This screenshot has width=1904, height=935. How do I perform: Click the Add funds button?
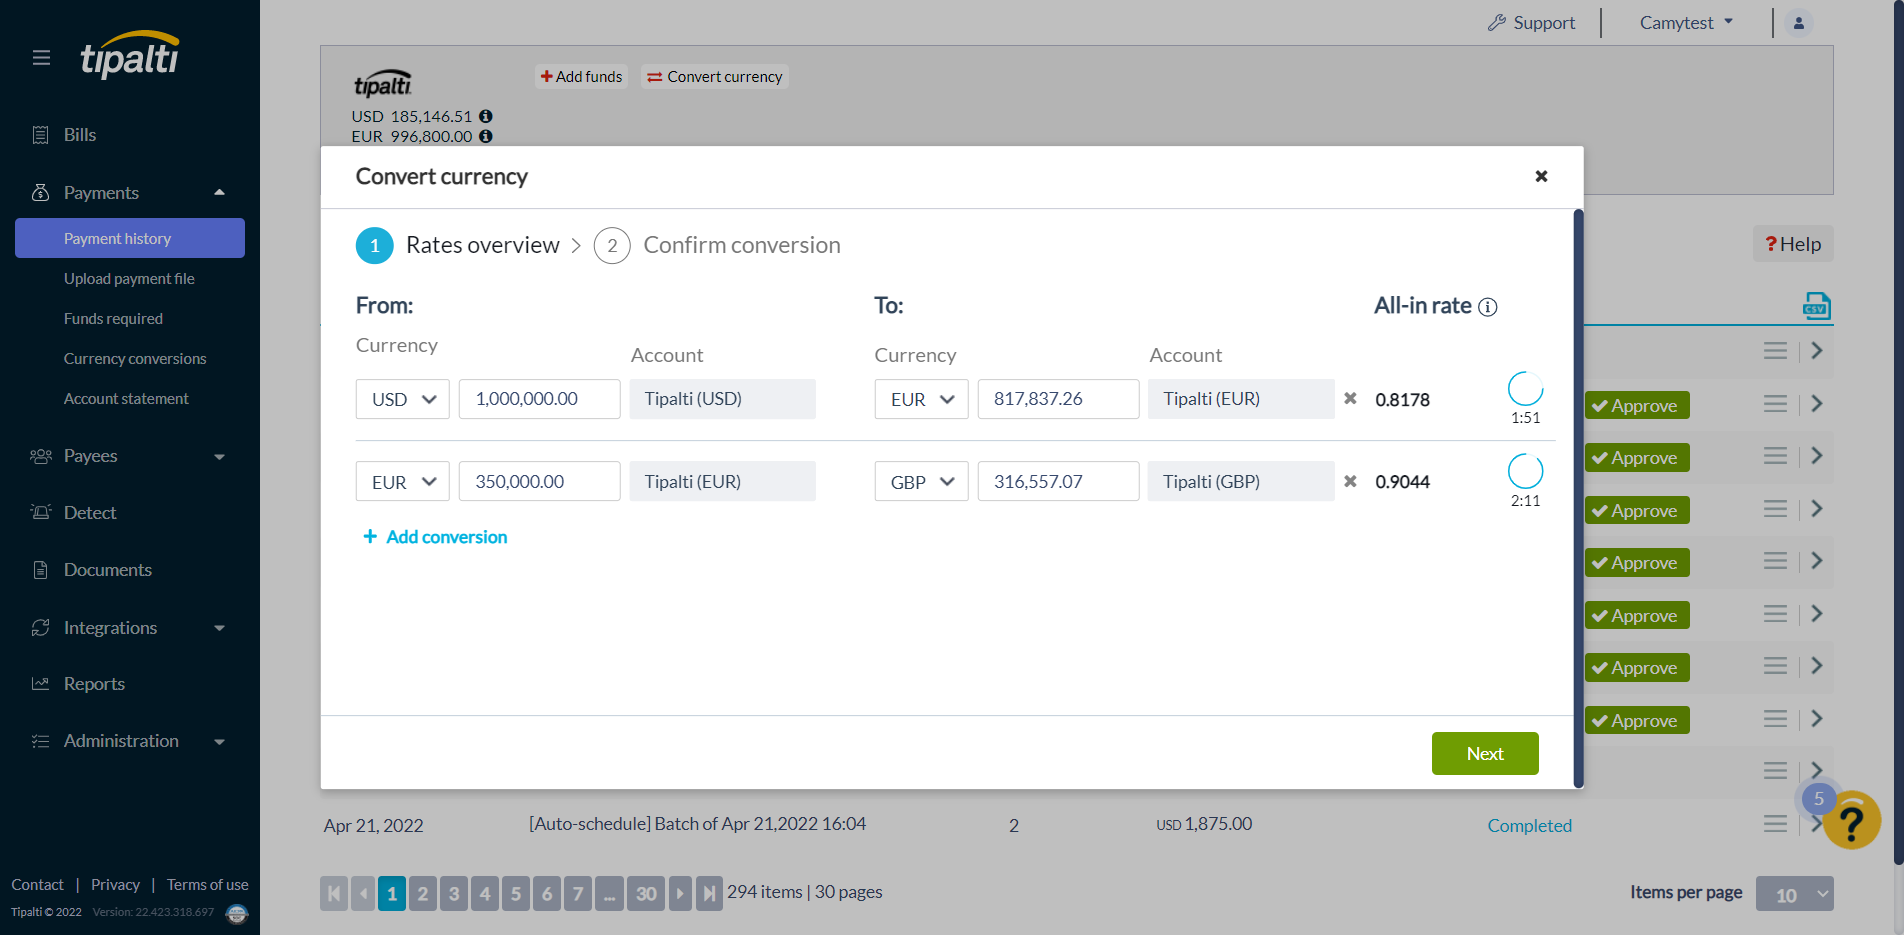coord(581,77)
